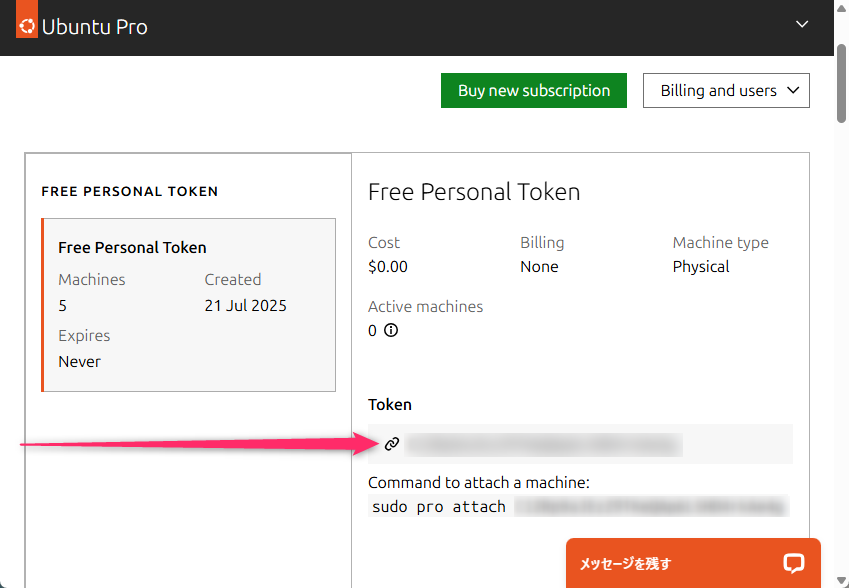The image size is (849, 588).
Task: Click the page vertical scrollbar thumb
Action: coord(841,83)
